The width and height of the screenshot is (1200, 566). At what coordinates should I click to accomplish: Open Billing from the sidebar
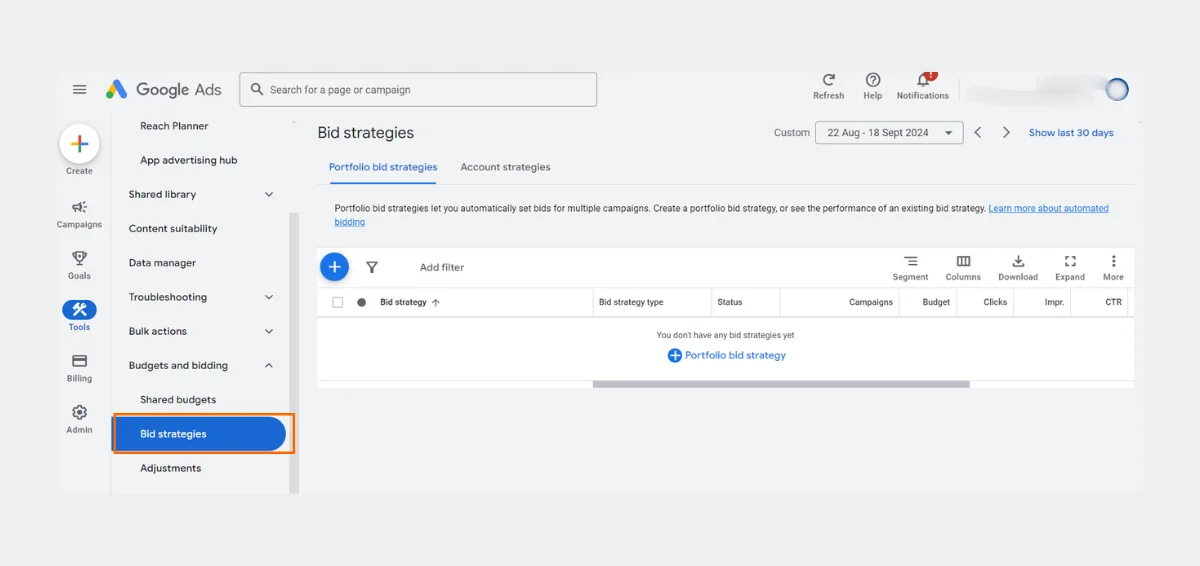coord(79,368)
